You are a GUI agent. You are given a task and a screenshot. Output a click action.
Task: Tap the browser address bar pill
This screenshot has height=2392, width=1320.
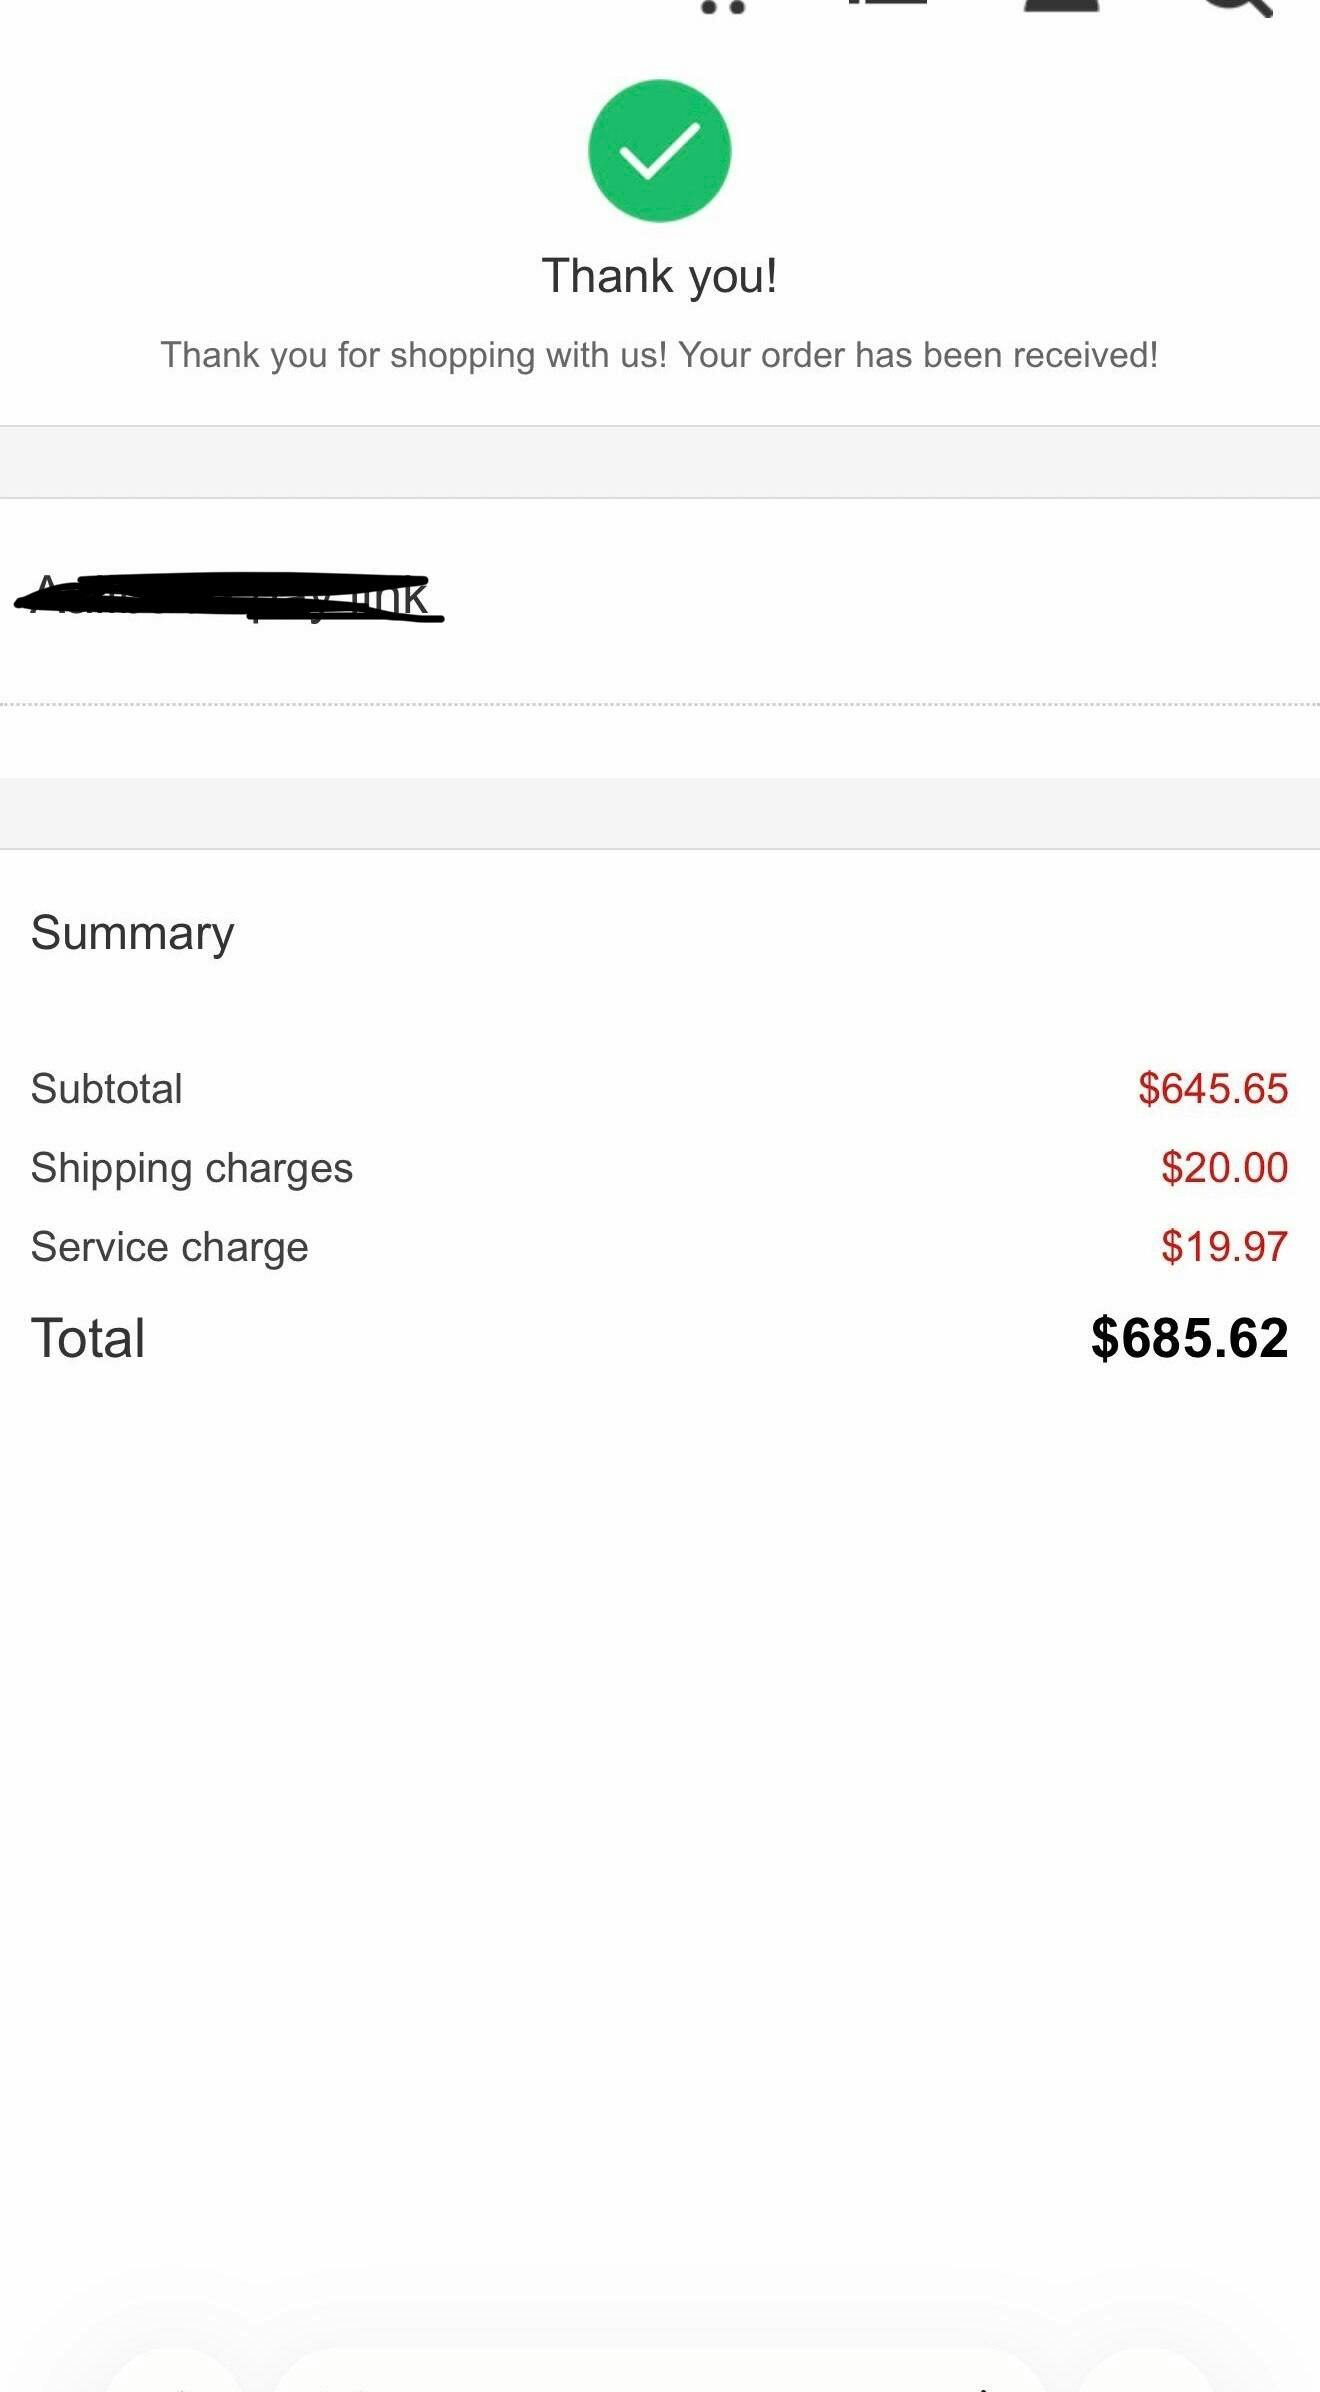coord(660,2374)
